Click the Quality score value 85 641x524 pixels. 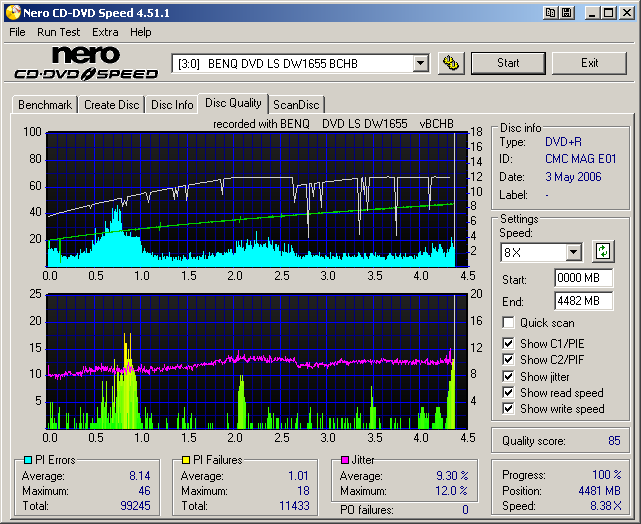click(614, 441)
